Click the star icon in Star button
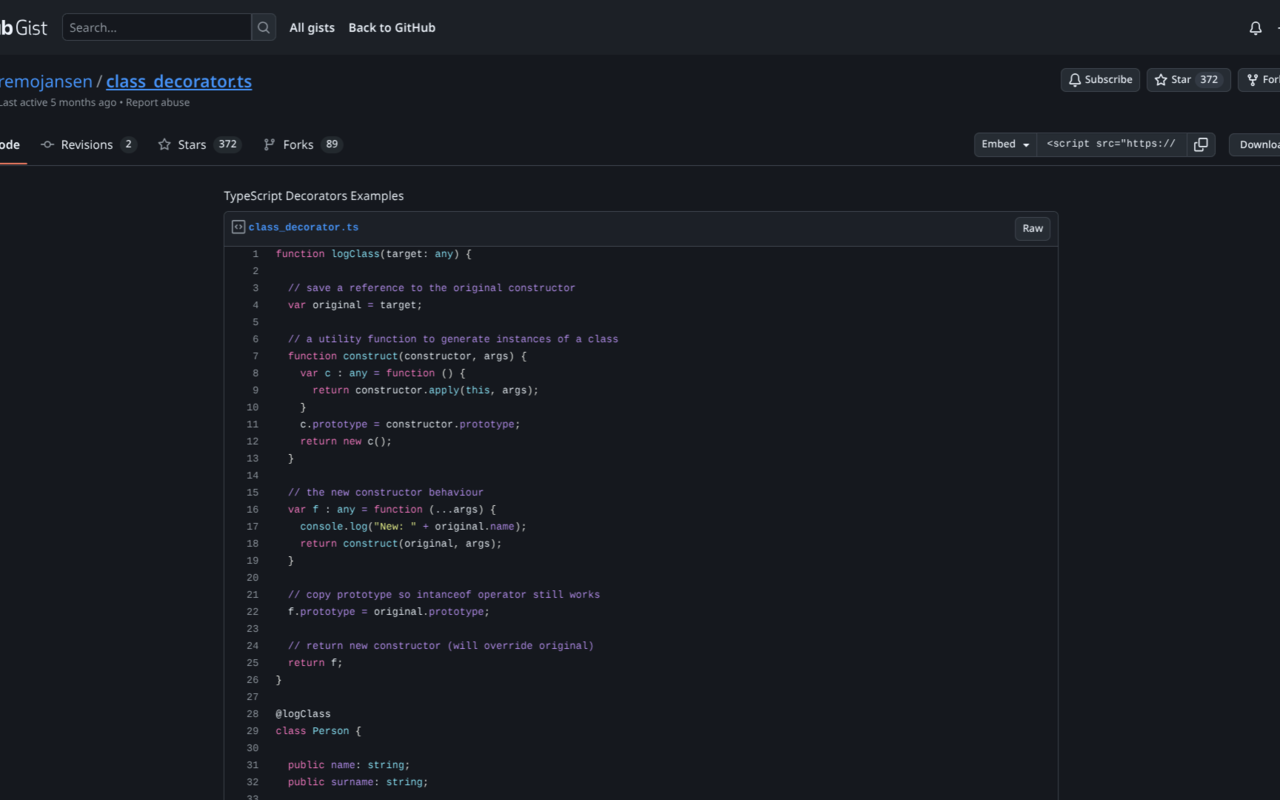The height and width of the screenshot is (800, 1280). [1161, 80]
